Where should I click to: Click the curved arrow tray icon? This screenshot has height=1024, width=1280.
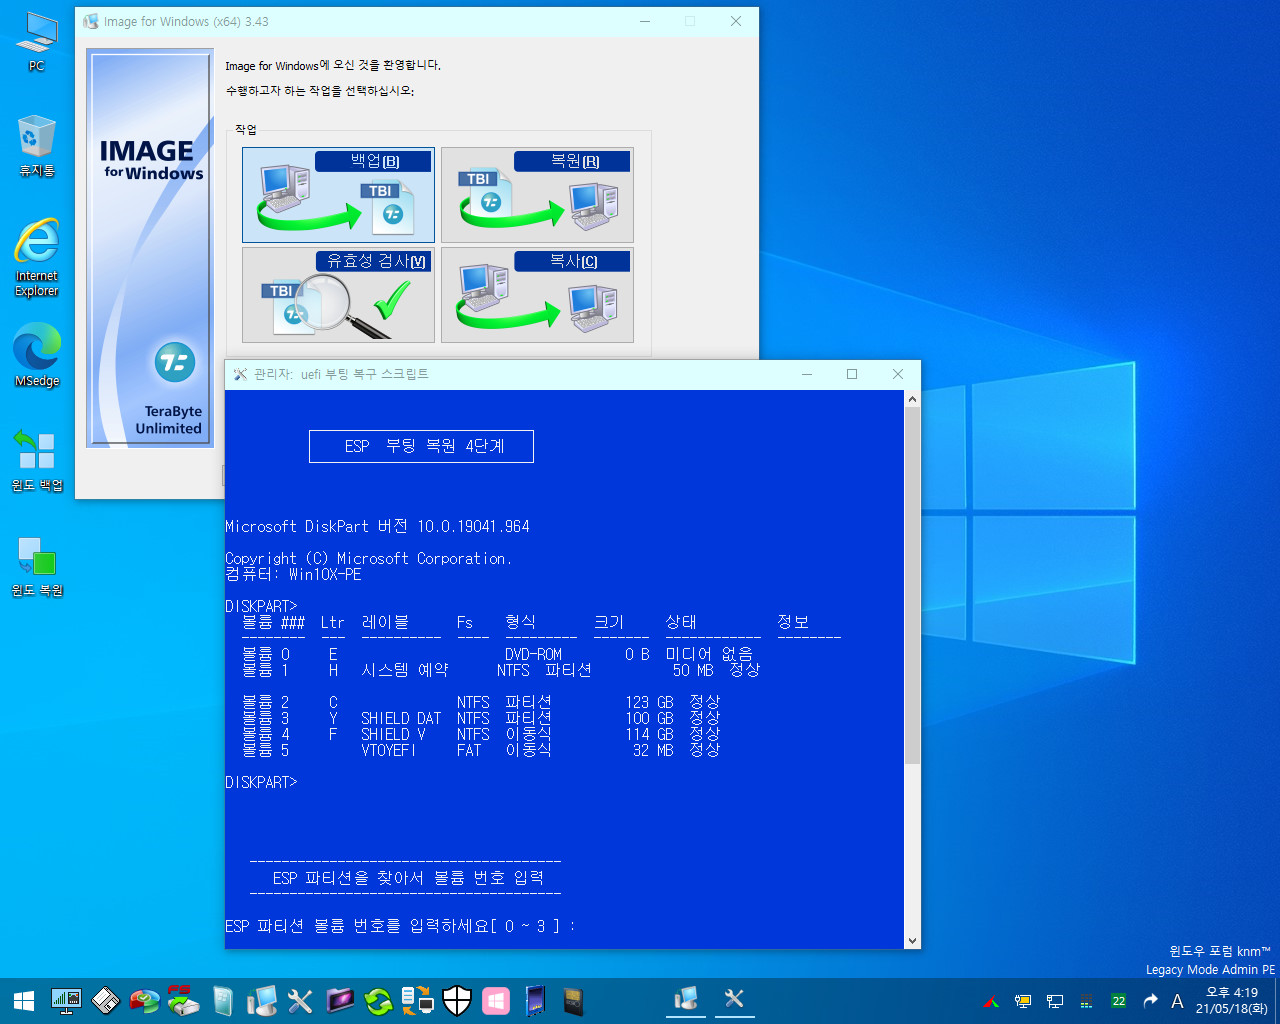tap(1150, 1001)
